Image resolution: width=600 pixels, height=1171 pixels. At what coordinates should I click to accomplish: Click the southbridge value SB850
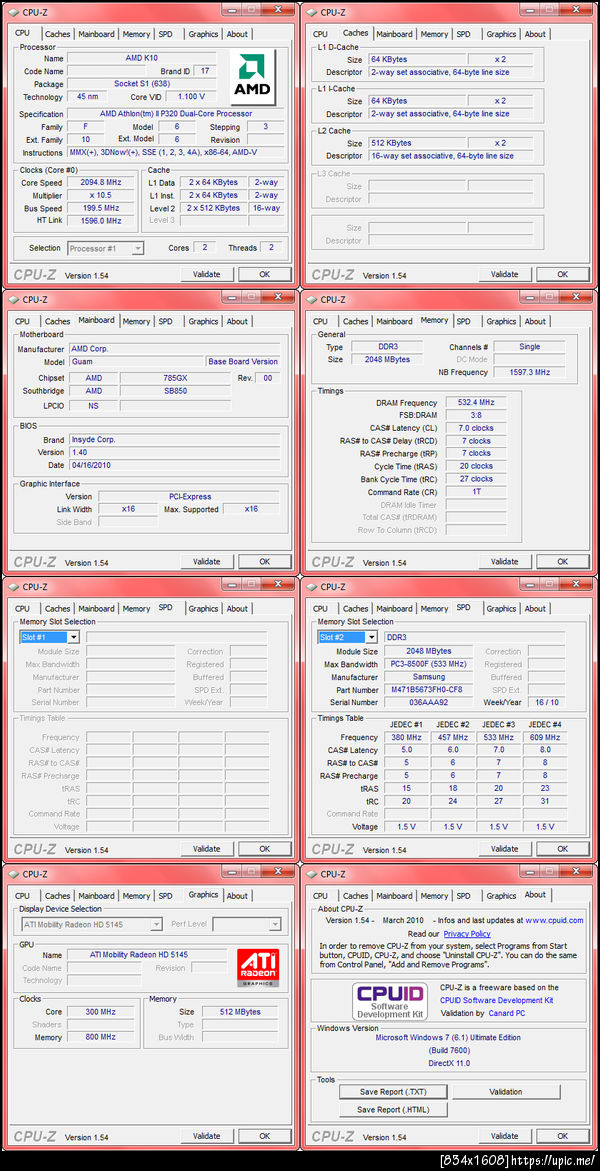click(176, 391)
